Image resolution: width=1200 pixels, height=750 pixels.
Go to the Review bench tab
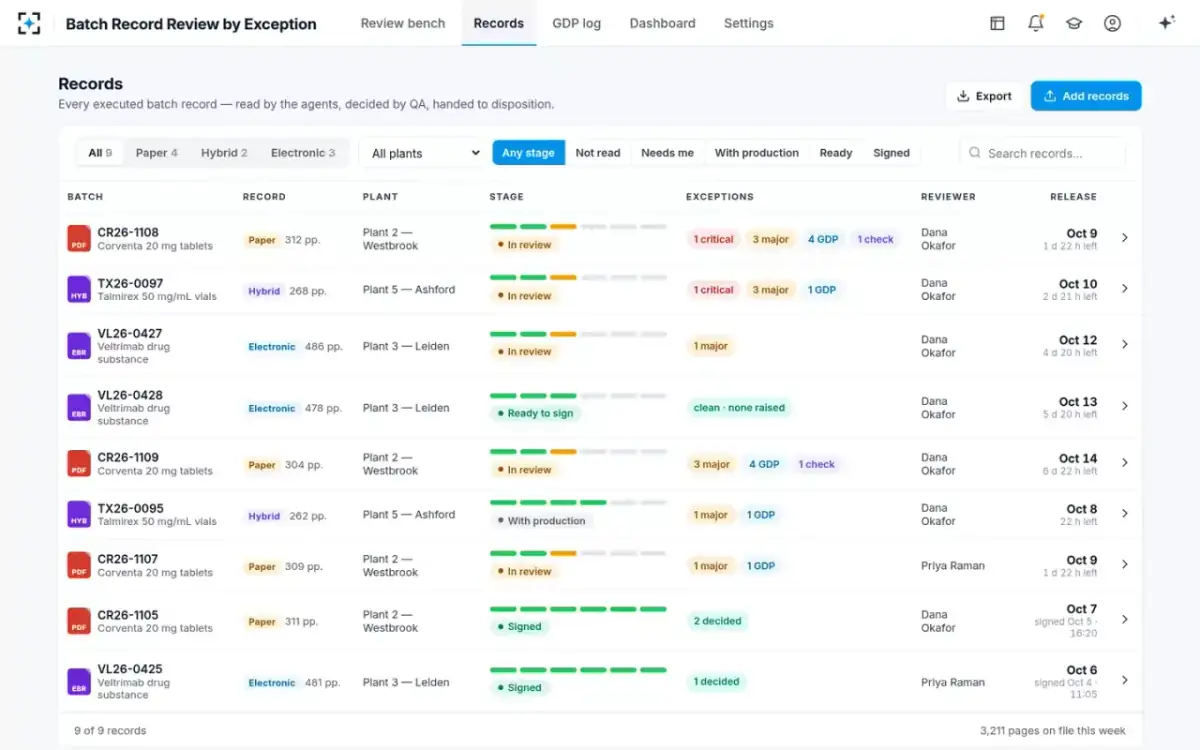(x=403, y=23)
